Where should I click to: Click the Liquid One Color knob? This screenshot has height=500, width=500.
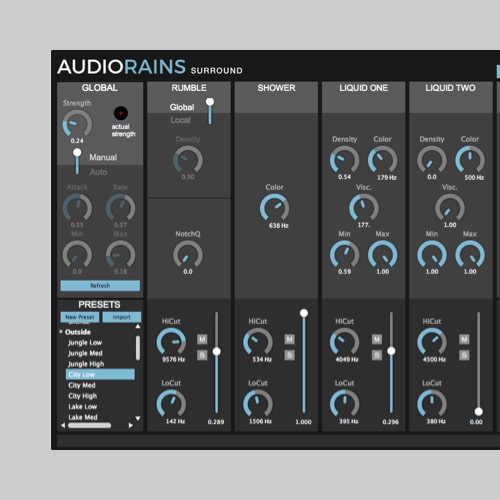(x=382, y=160)
